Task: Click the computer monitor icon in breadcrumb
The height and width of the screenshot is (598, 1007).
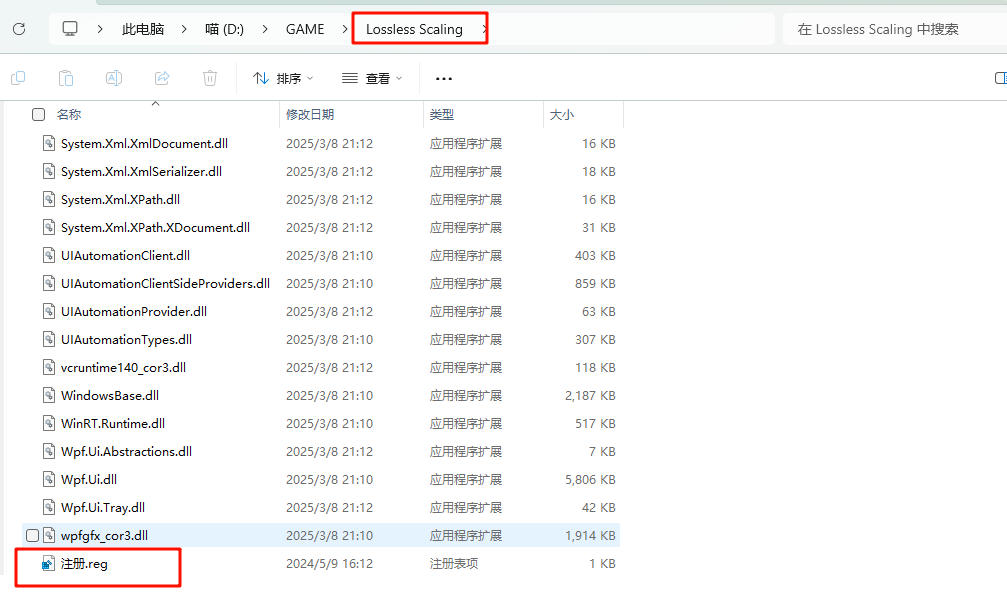Action: point(70,29)
